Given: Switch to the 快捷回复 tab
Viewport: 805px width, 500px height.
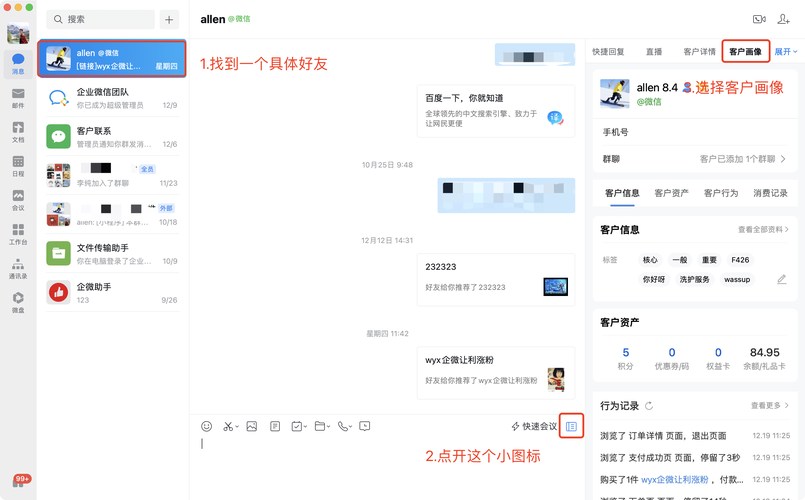Looking at the screenshot, I should pos(608,51).
